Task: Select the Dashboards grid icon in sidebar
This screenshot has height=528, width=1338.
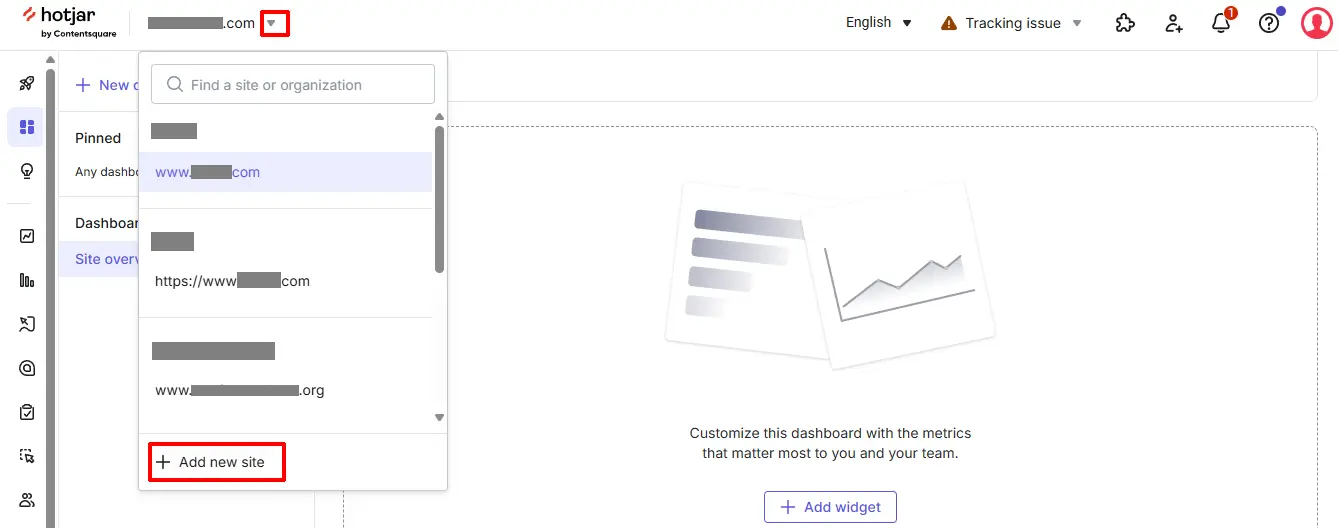Action: 27,127
